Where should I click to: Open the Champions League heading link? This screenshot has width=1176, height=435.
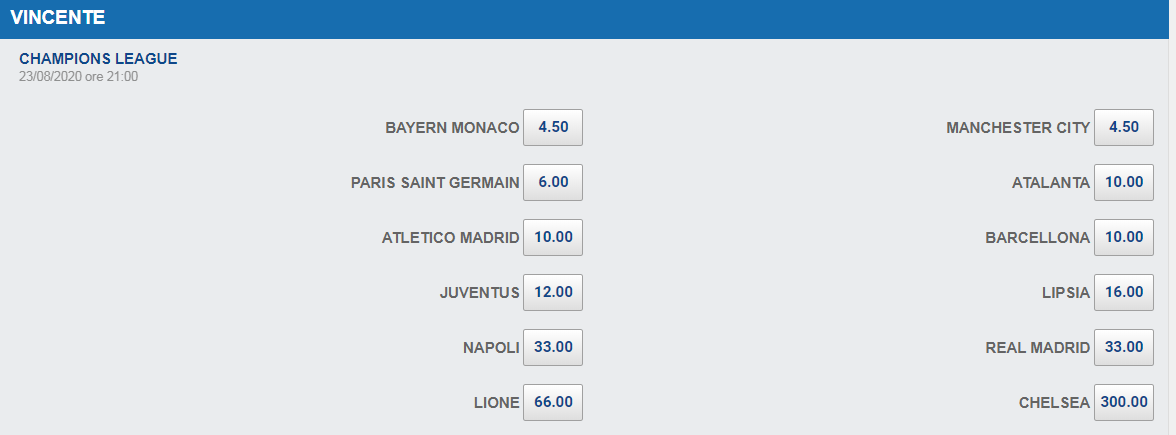[x=98, y=58]
